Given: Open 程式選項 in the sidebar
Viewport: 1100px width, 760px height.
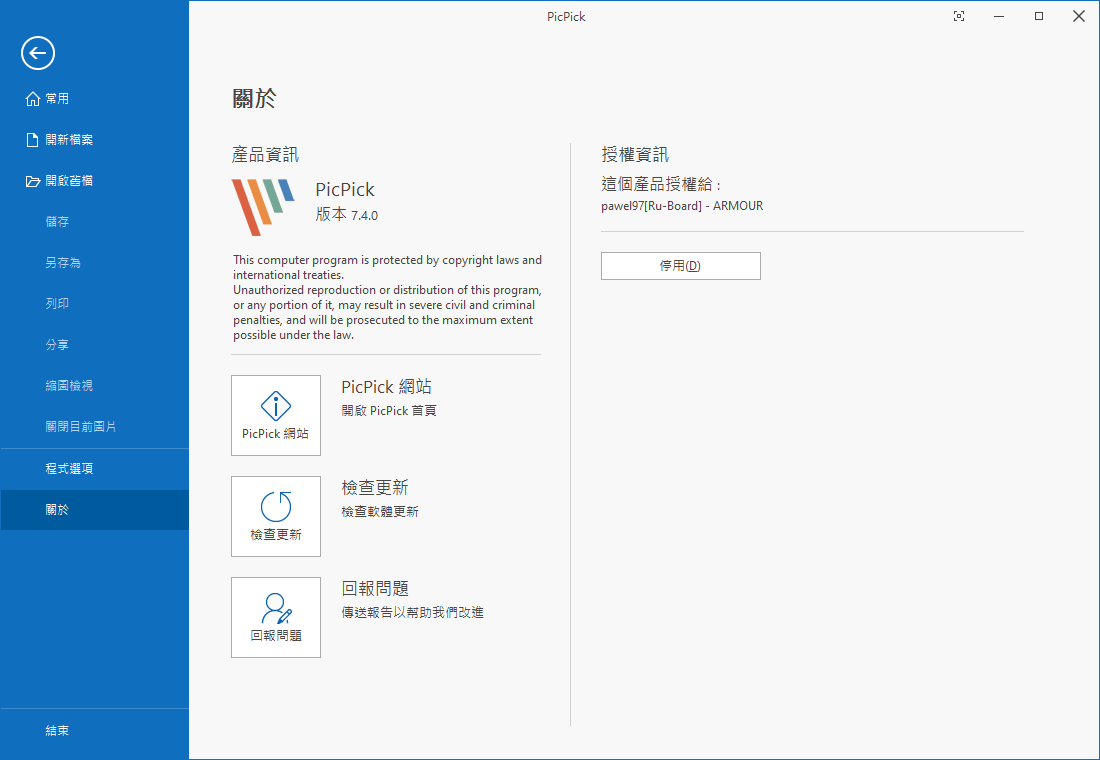Looking at the screenshot, I should click(95, 469).
